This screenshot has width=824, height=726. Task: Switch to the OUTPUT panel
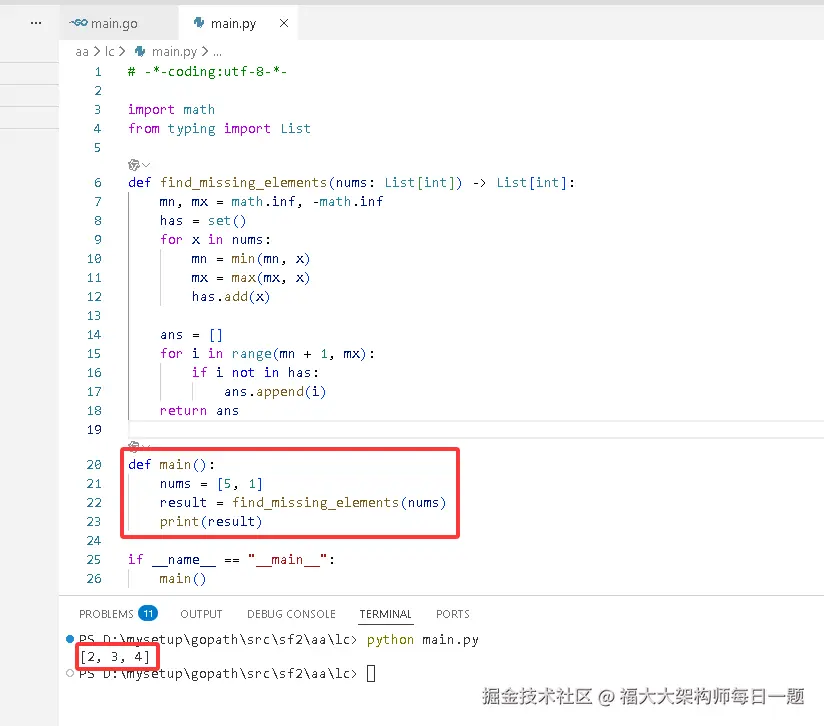pos(201,614)
